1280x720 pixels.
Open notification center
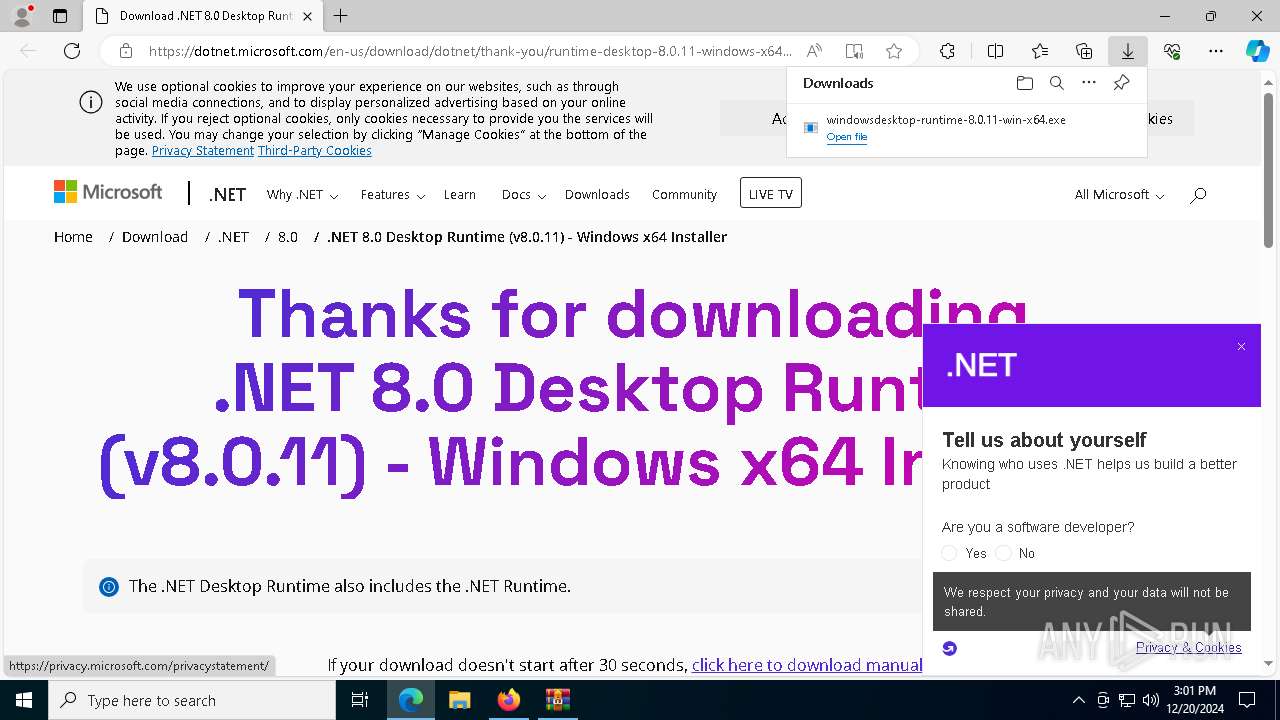1247,700
